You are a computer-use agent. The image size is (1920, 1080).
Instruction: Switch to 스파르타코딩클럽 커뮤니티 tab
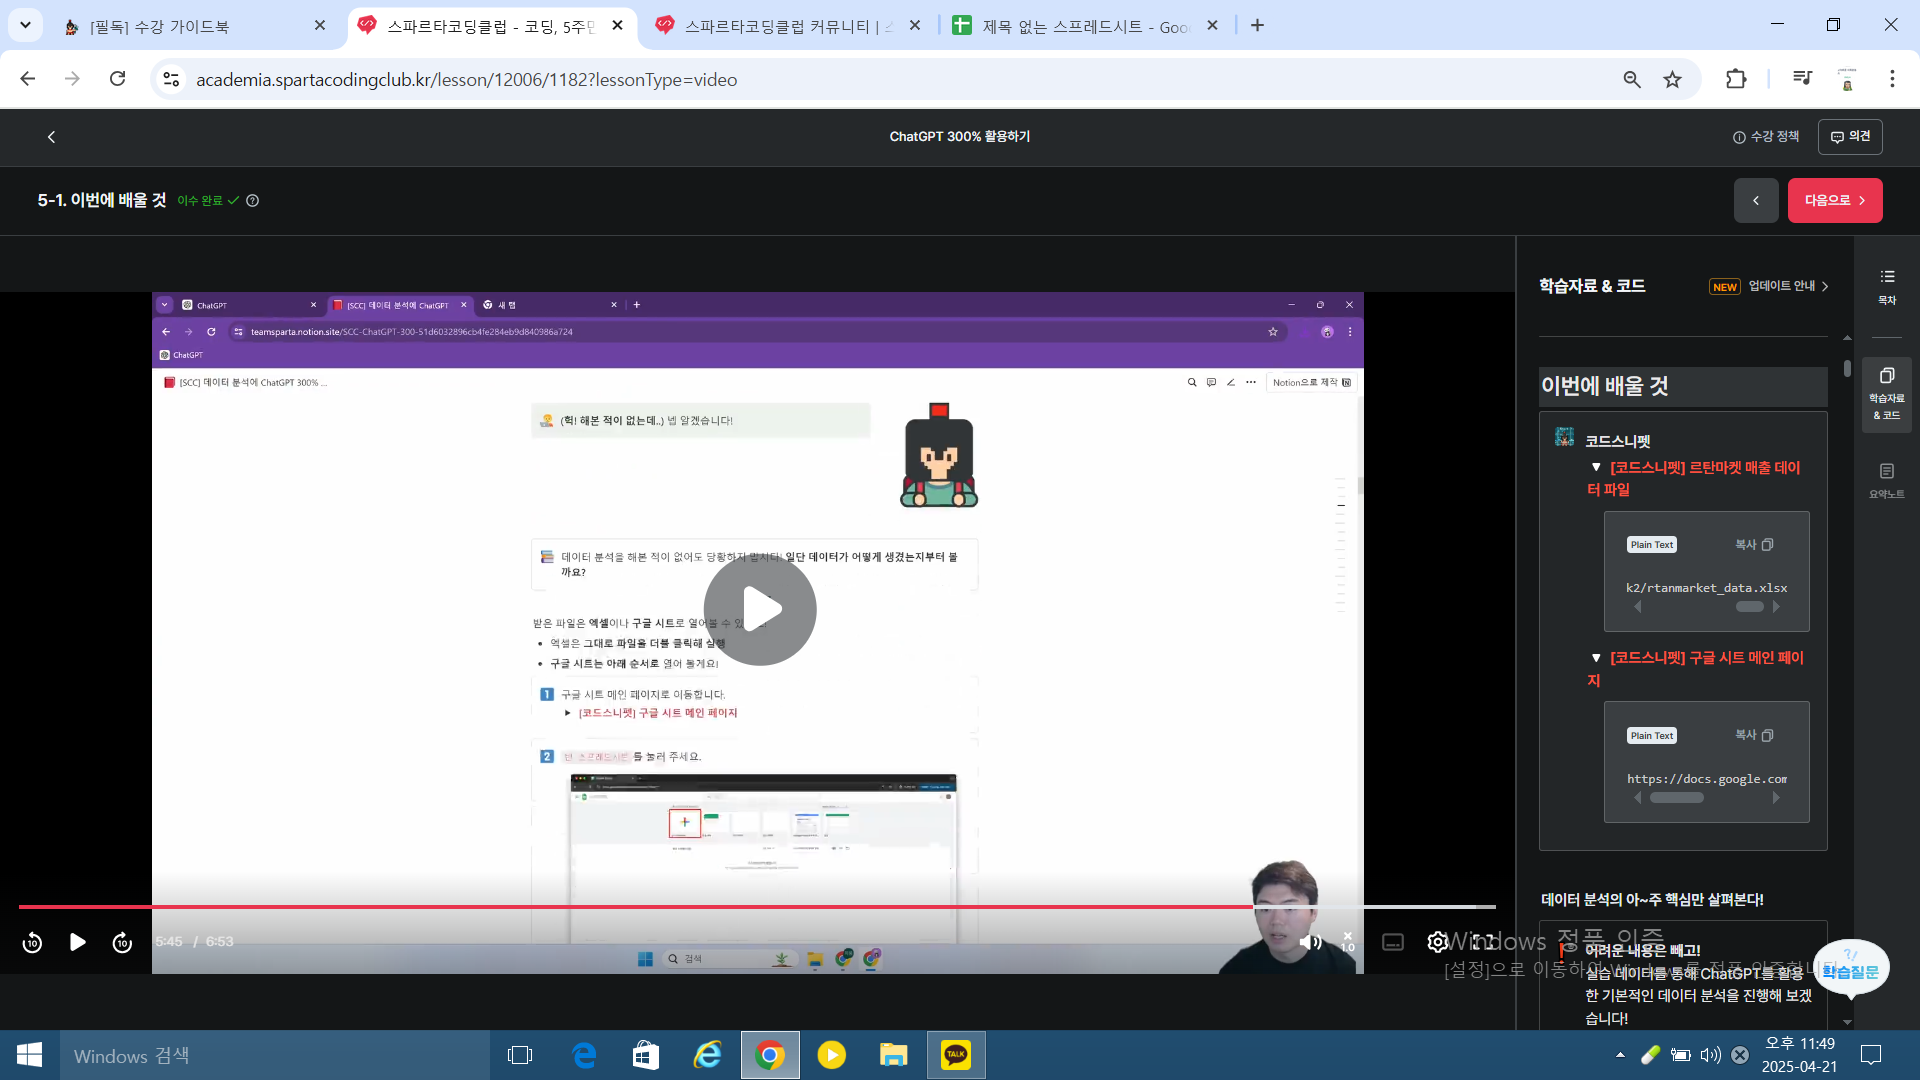click(787, 26)
